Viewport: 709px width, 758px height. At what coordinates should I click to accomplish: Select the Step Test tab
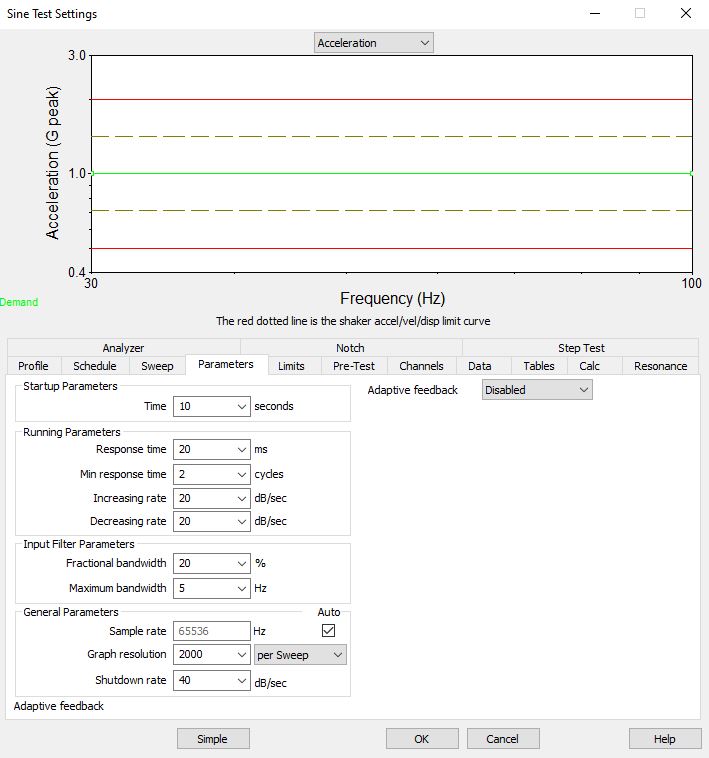click(581, 348)
